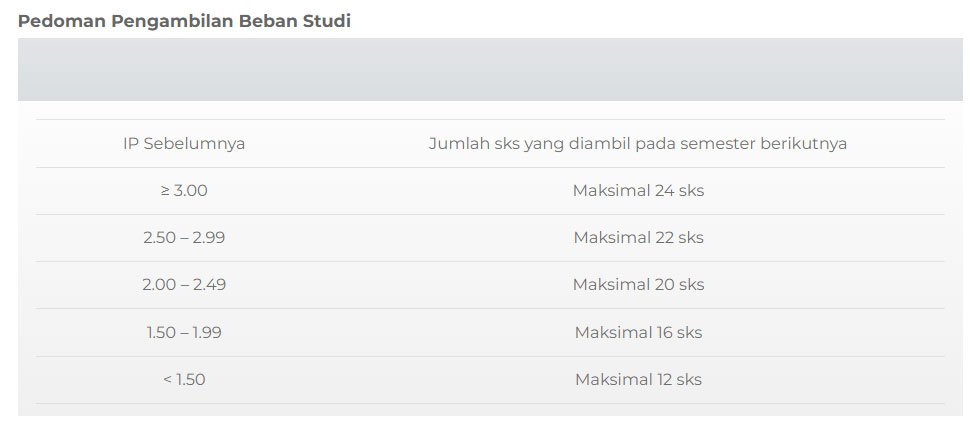
Task: Click the word 'Jumlah' in the column header
Action: (455, 143)
